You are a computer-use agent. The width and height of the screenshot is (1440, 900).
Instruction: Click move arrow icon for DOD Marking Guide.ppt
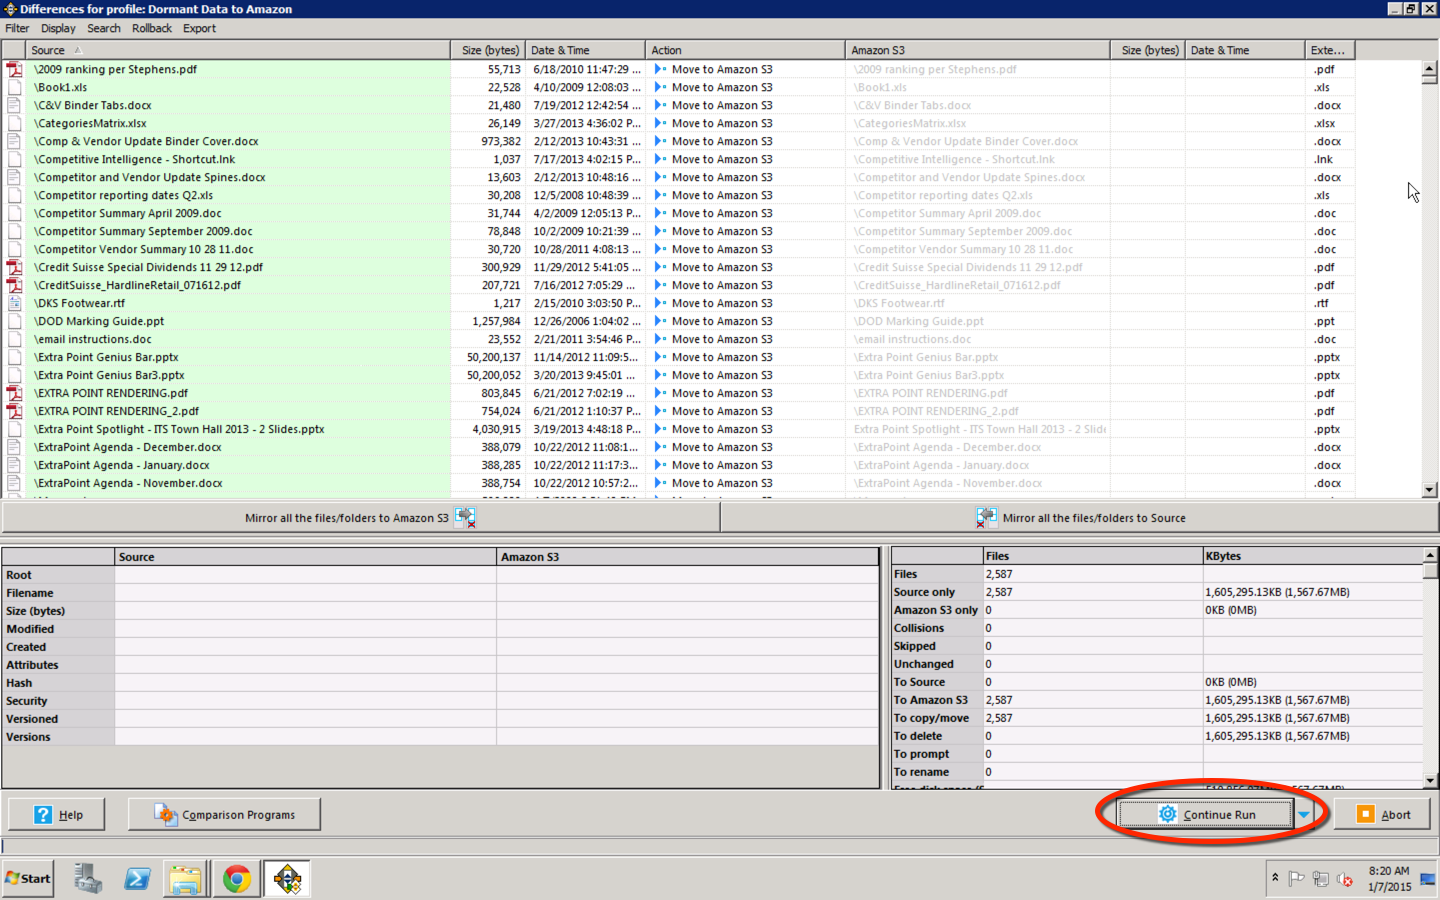pyautogui.click(x=660, y=321)
